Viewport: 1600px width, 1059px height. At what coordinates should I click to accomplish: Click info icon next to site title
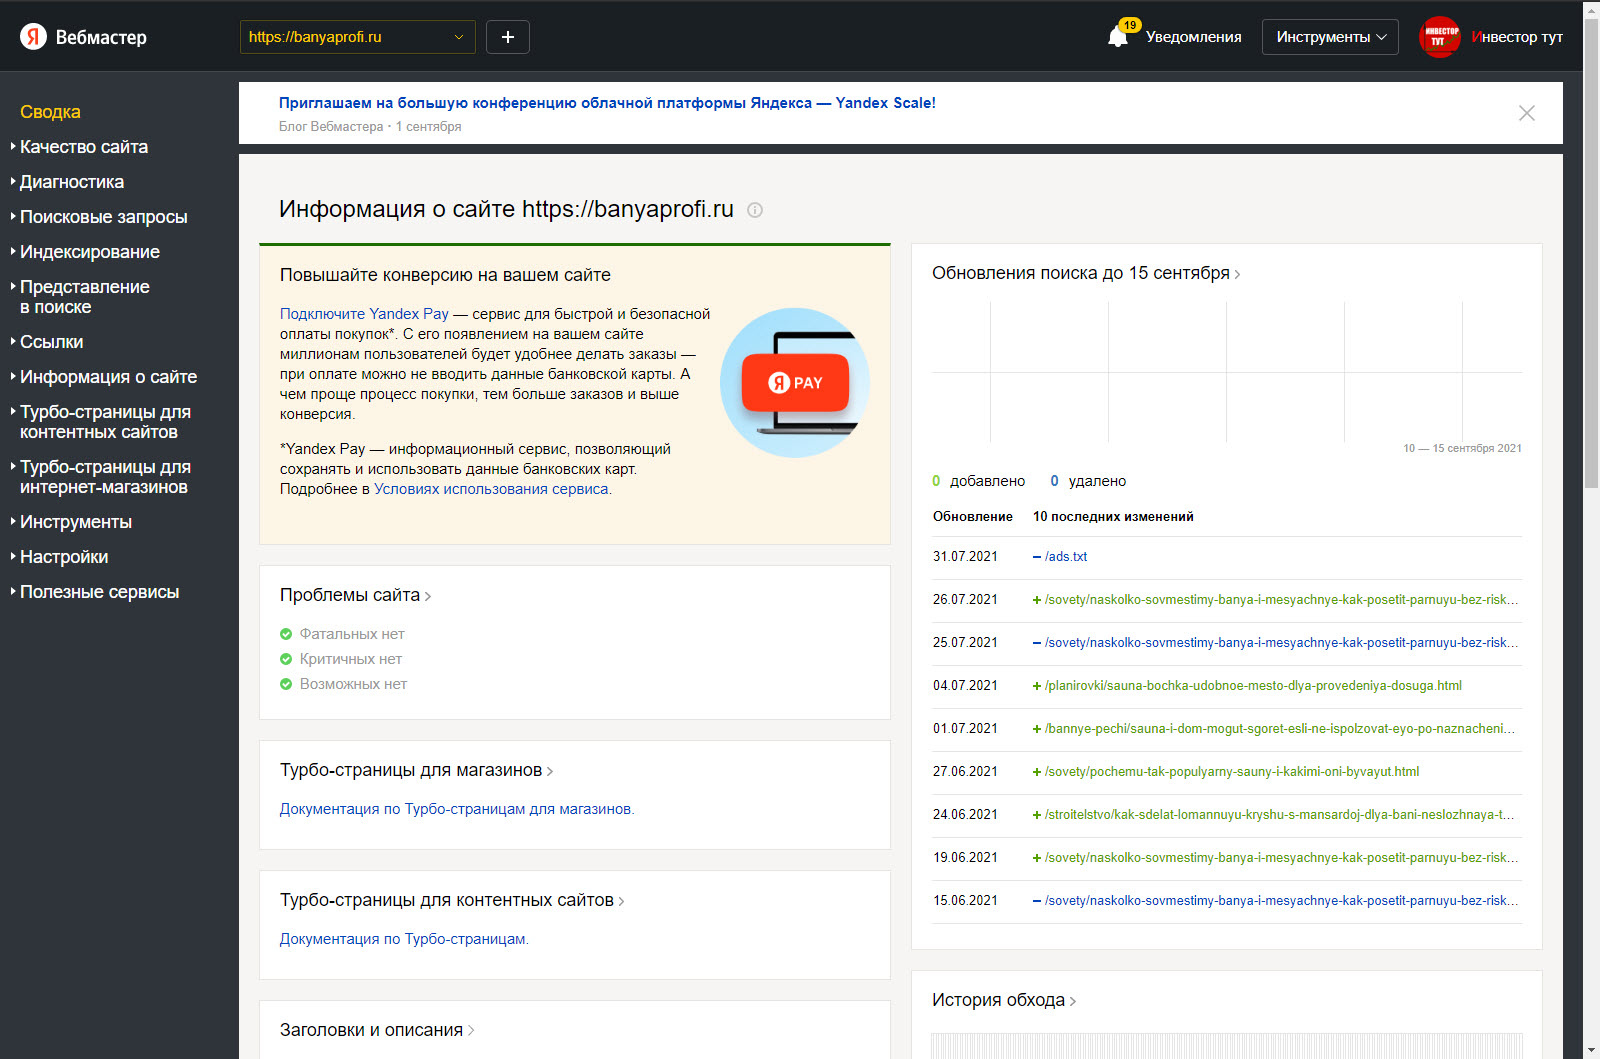click(755, 210)
